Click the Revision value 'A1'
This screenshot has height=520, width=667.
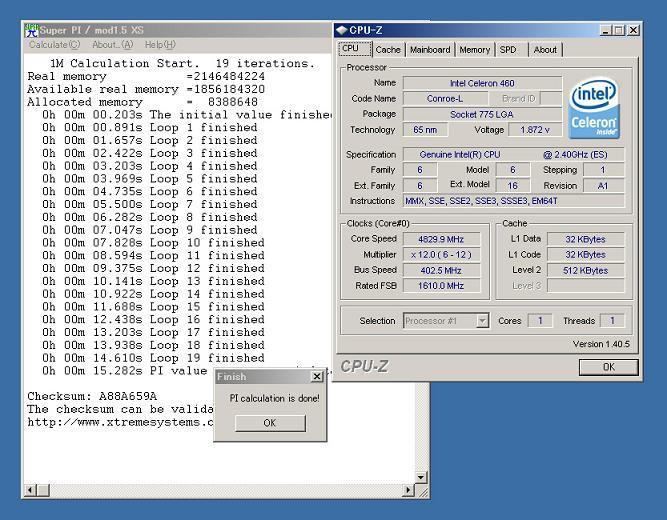click(603, 186)
